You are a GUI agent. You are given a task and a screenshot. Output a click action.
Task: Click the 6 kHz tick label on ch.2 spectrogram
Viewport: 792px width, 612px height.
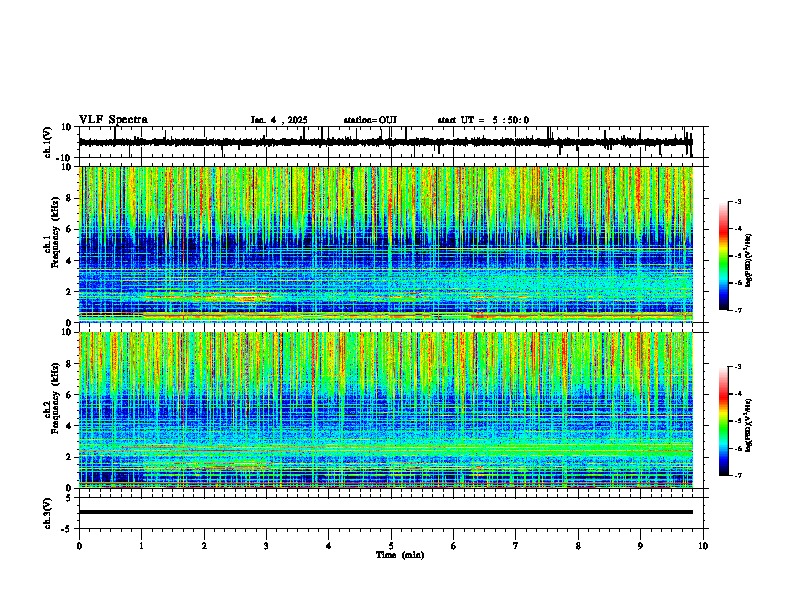coord(69,395)
